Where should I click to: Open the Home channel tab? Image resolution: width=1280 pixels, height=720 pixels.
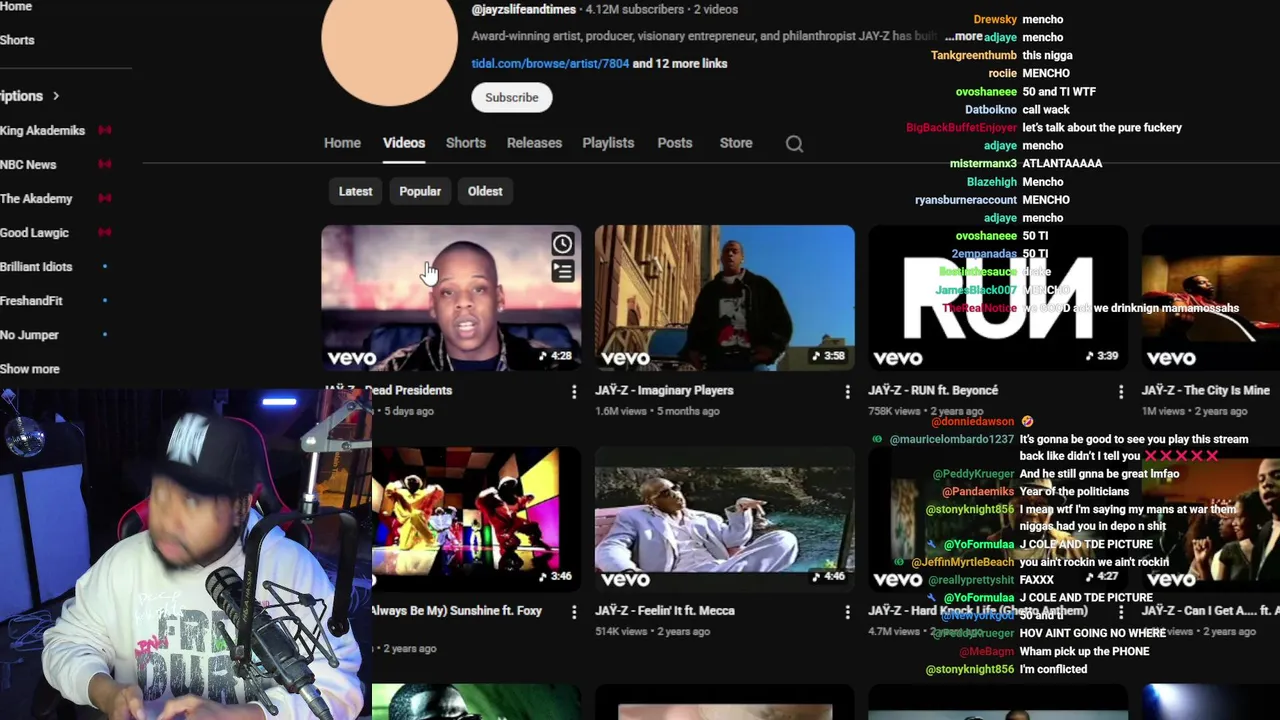(x=342, y=143)
